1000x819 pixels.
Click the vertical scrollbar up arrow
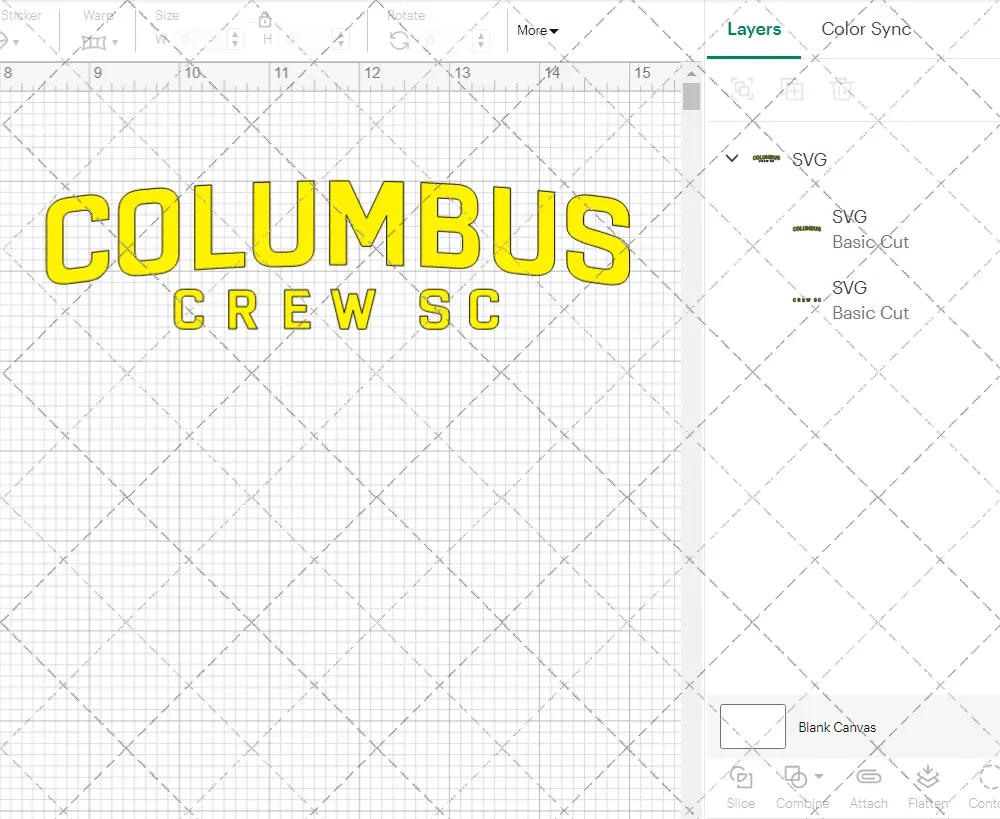691,73
